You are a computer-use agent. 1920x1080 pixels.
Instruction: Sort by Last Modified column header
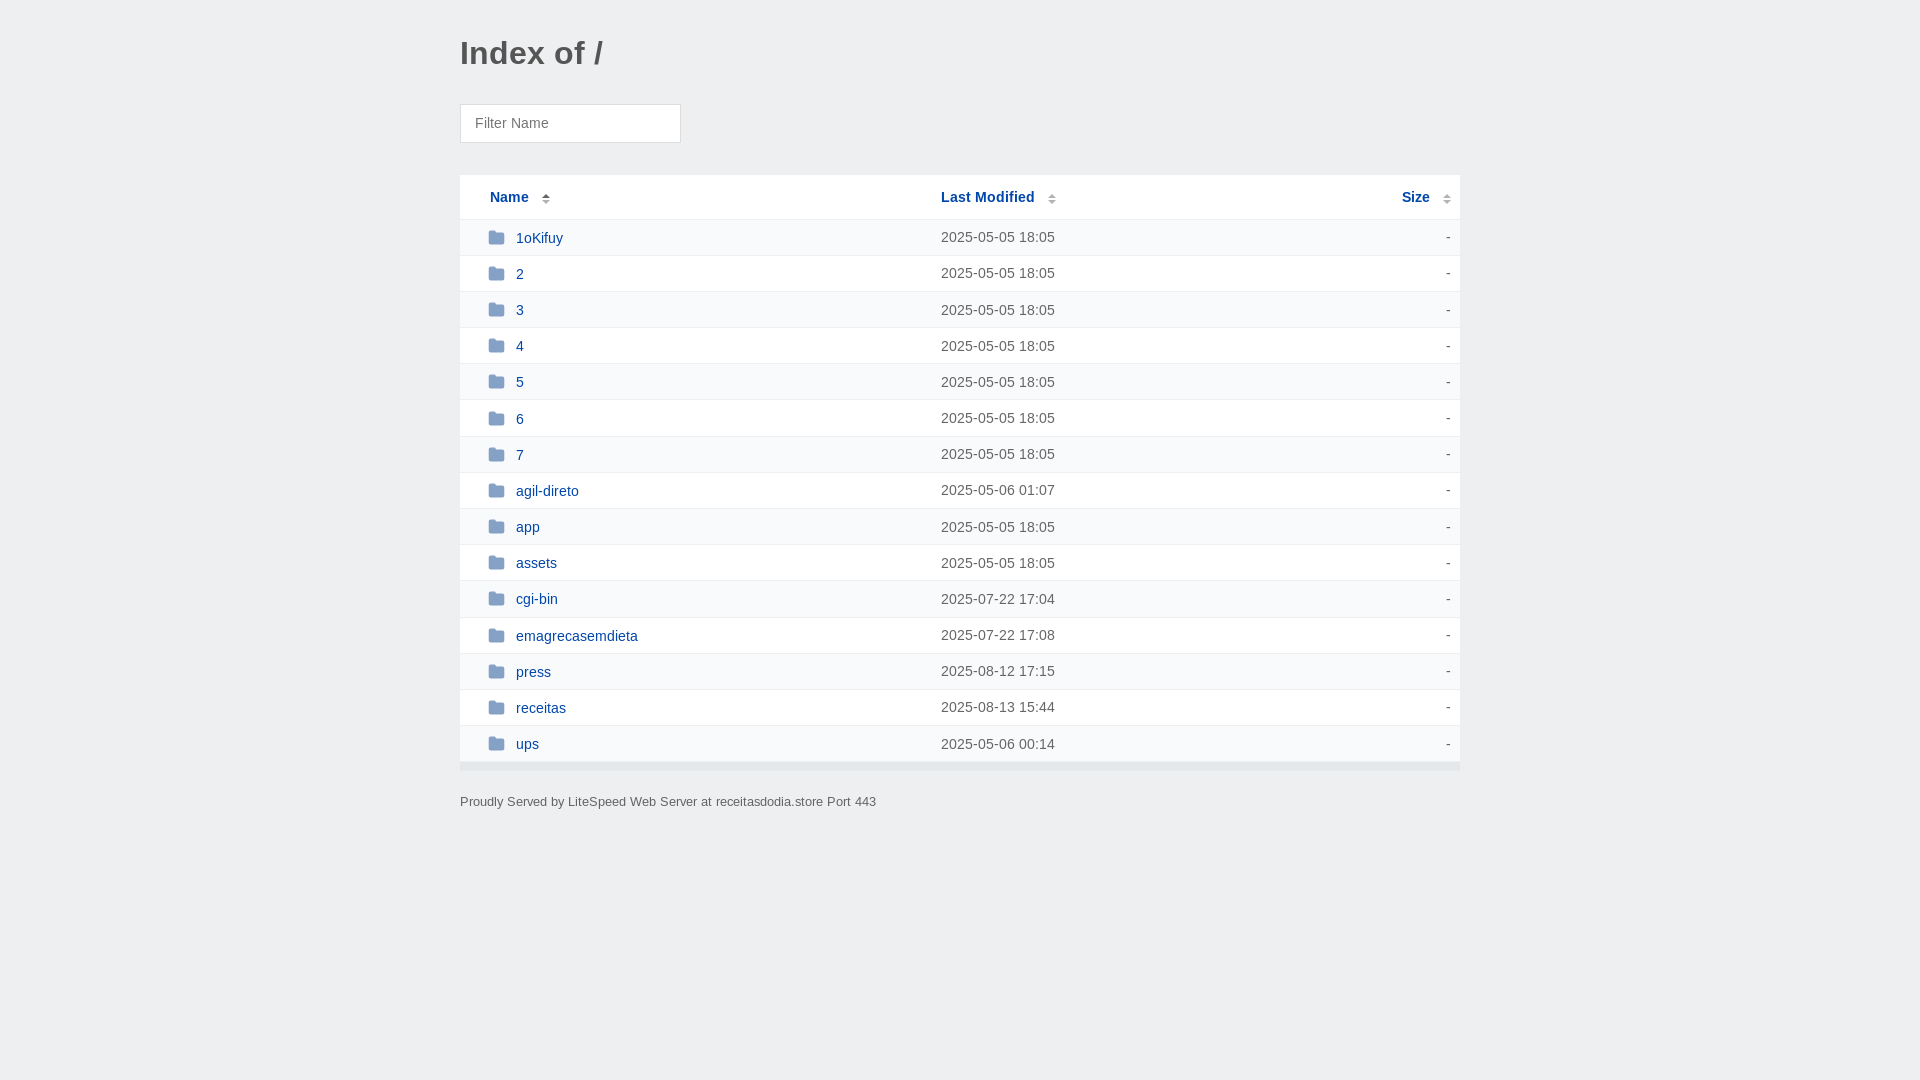(x=987, y=197)
